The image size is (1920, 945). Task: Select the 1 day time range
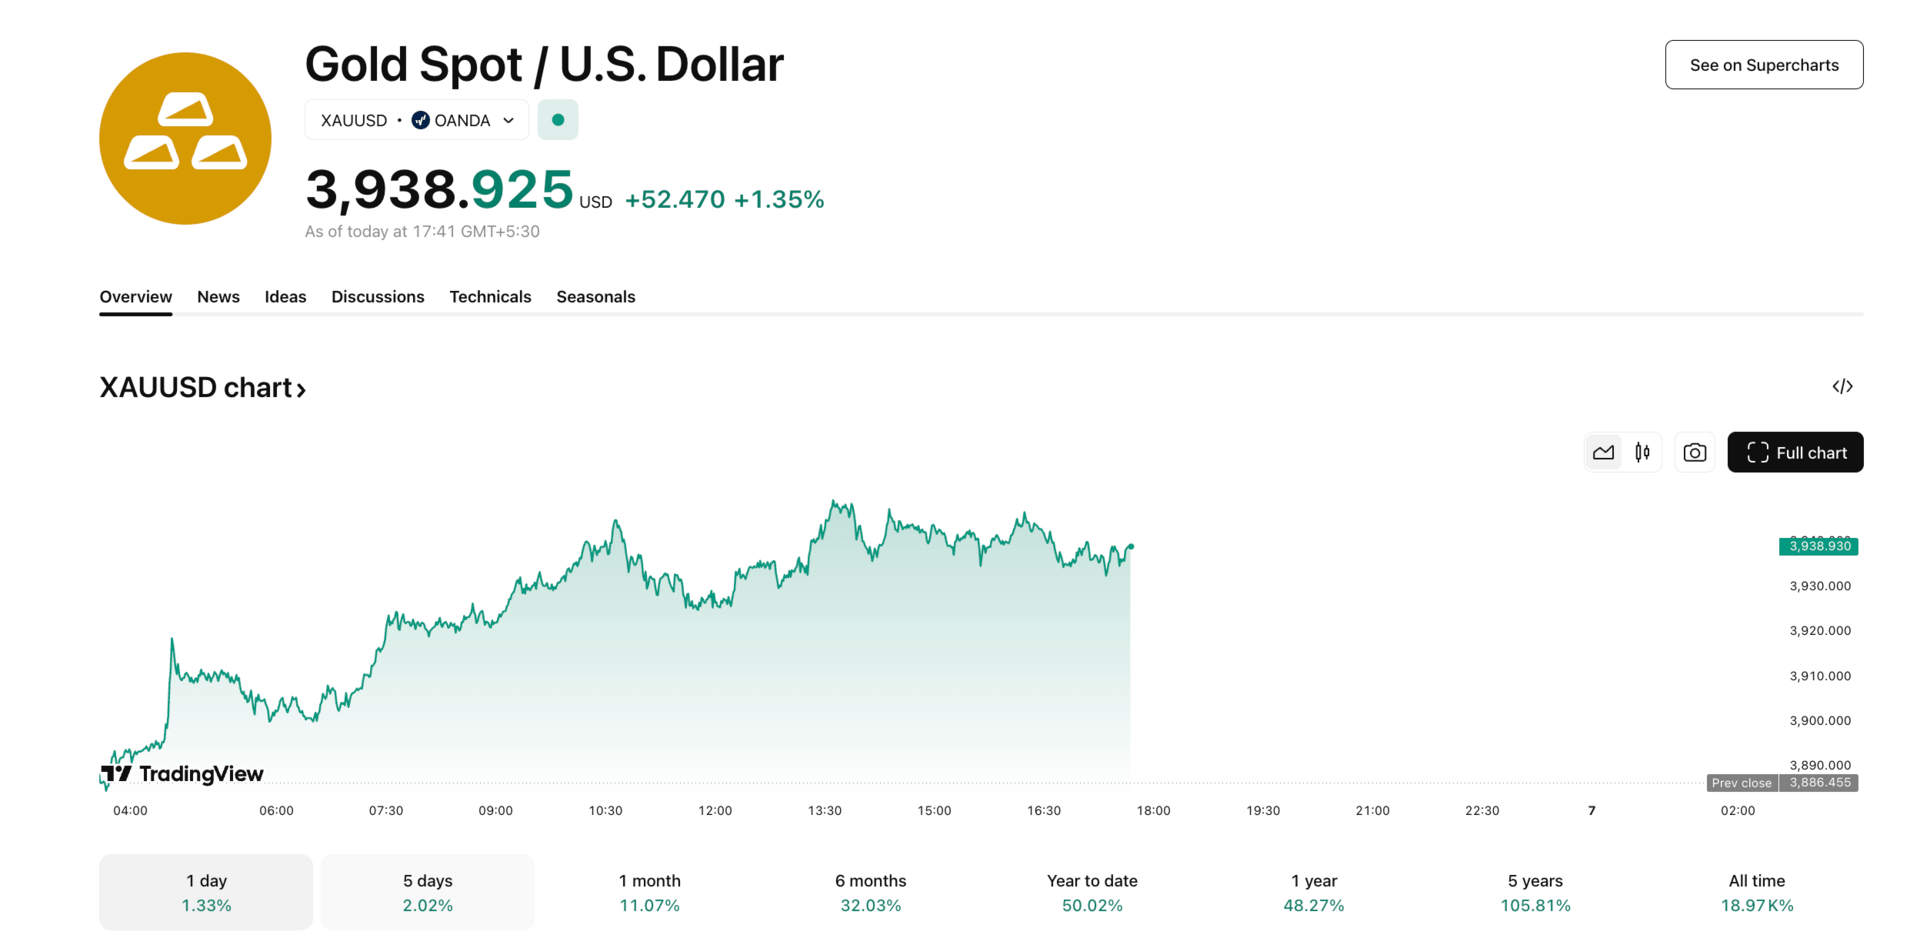point(206,892)
